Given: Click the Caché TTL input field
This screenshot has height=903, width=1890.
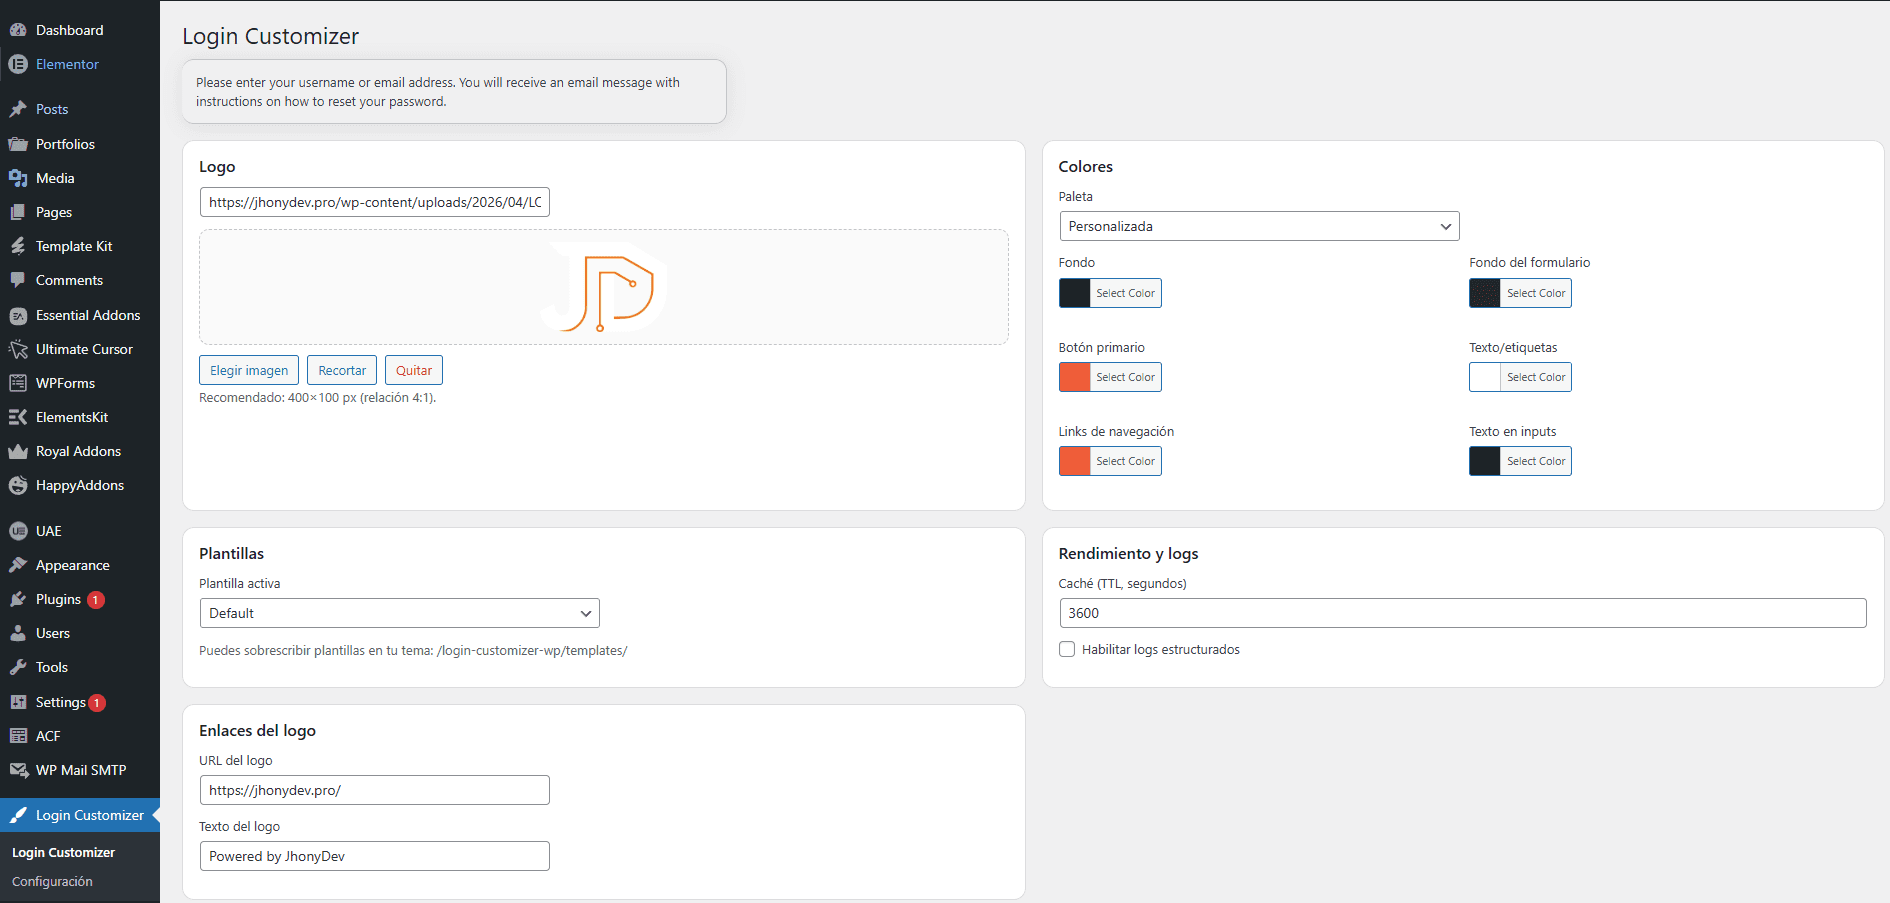Looking at the screenshot, I should [1463, 613].
